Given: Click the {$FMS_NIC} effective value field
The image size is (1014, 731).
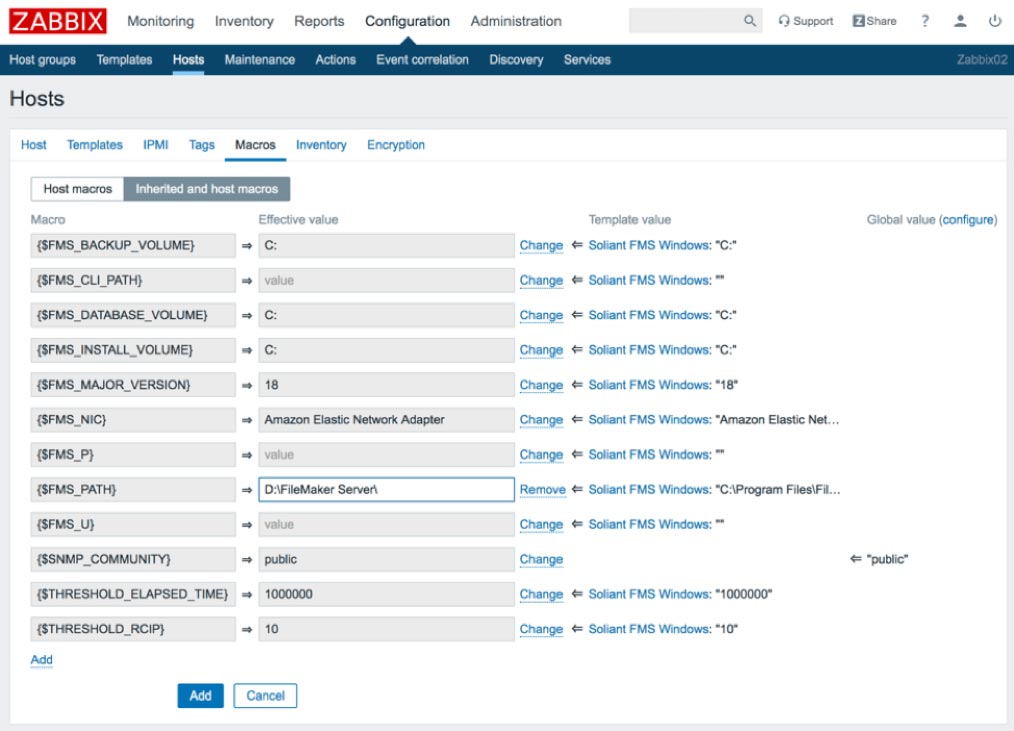Looking at the screenshot, I should point(386,420).
